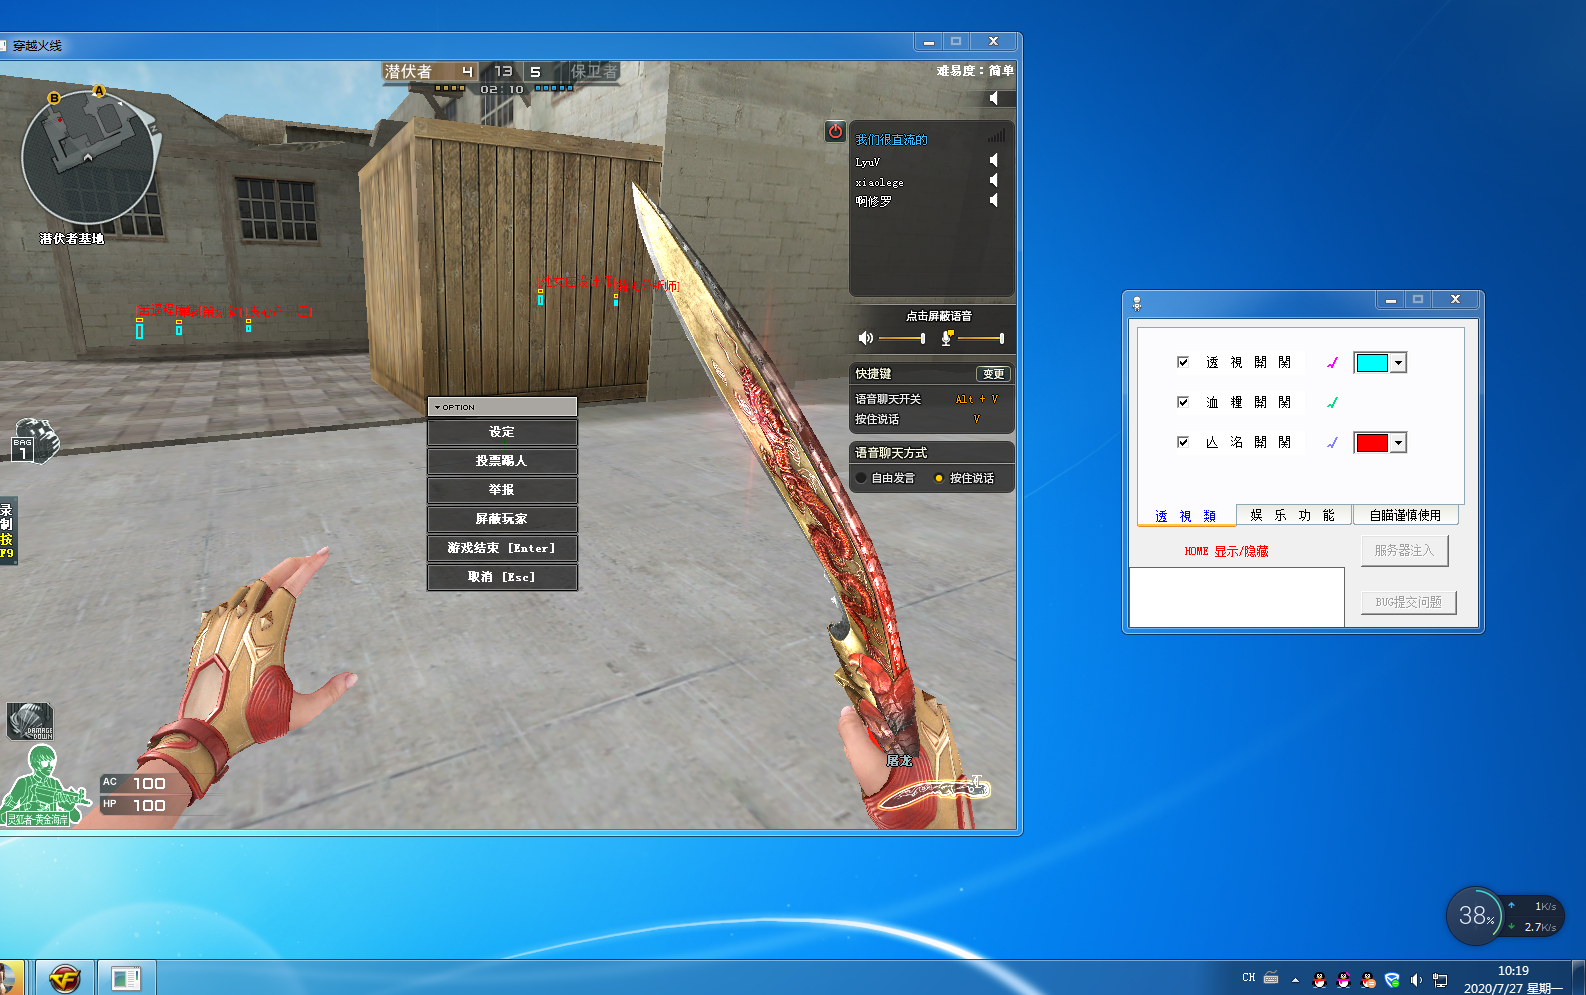Click the 穿越火线 window title icon
Viewport: 1586px width, 995px height.
coord(3,45)
